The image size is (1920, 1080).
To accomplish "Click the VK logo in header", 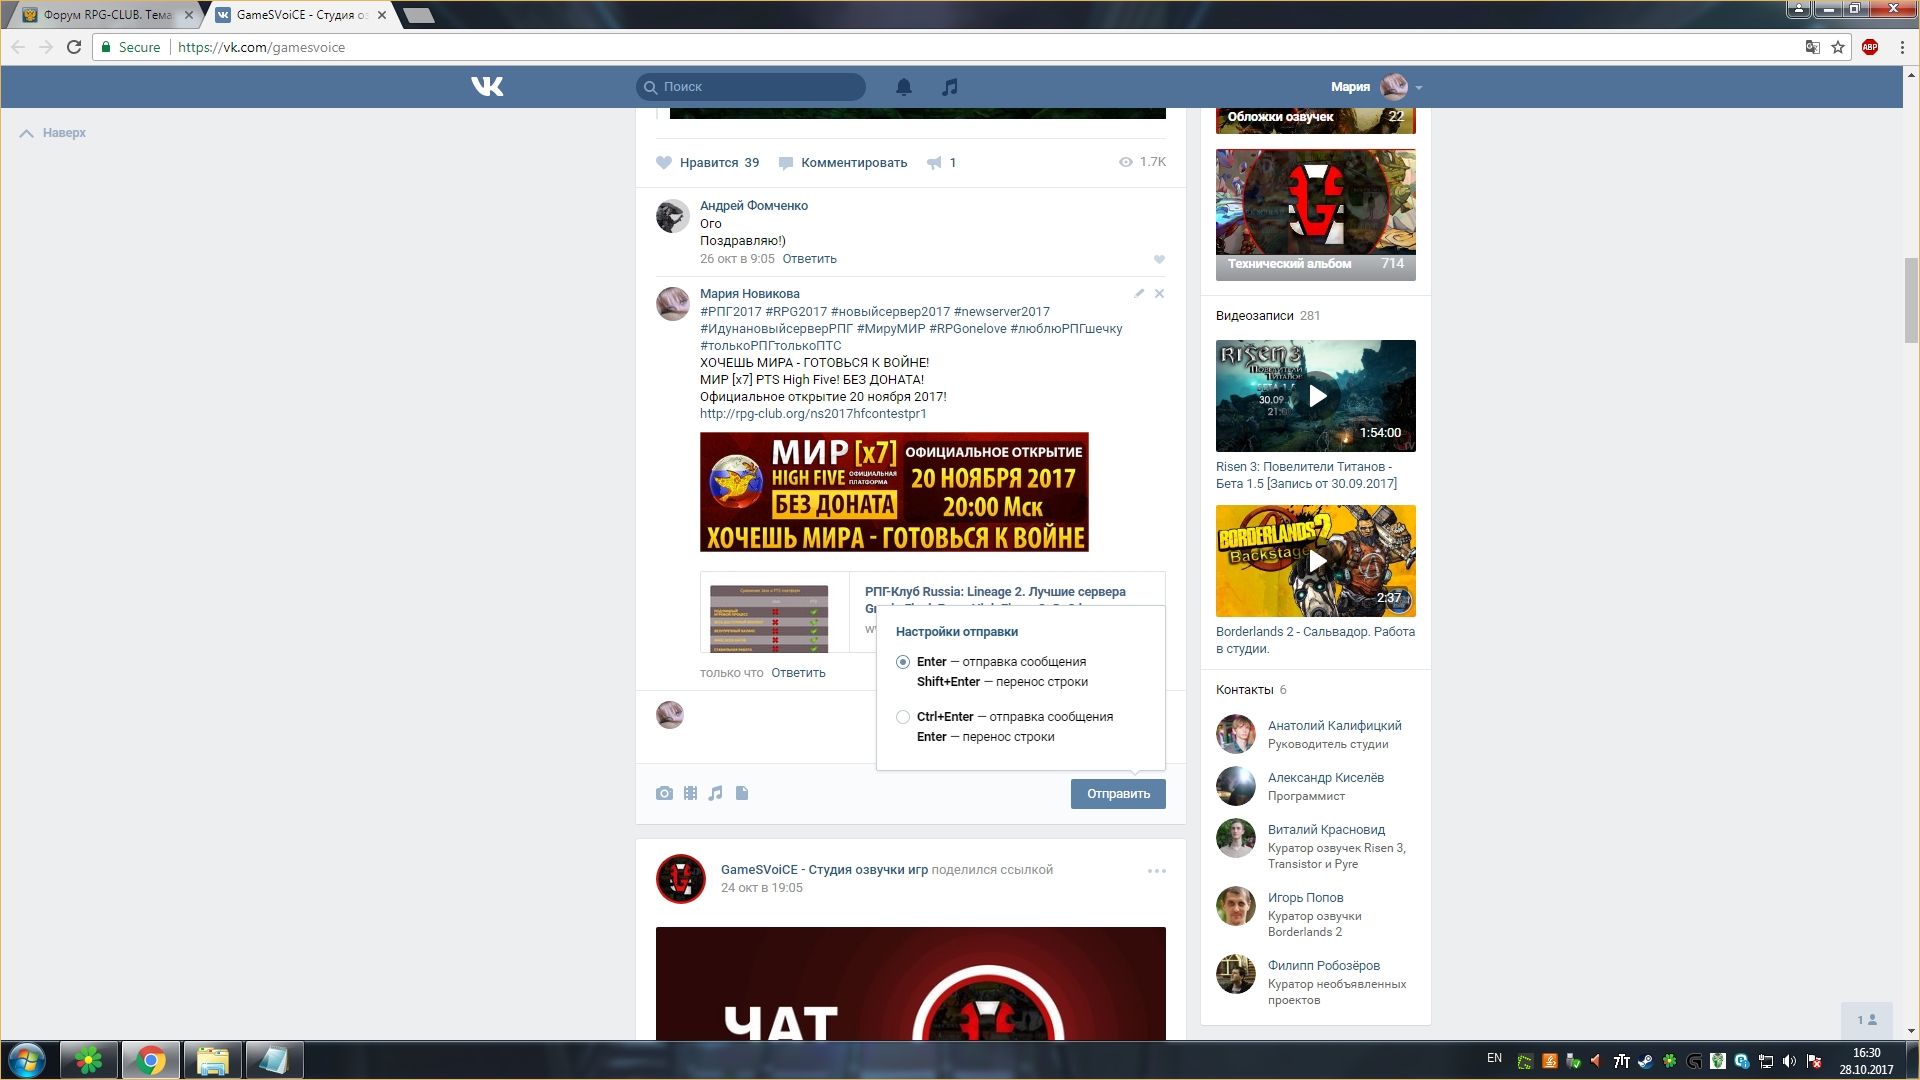I will [487, 87].
